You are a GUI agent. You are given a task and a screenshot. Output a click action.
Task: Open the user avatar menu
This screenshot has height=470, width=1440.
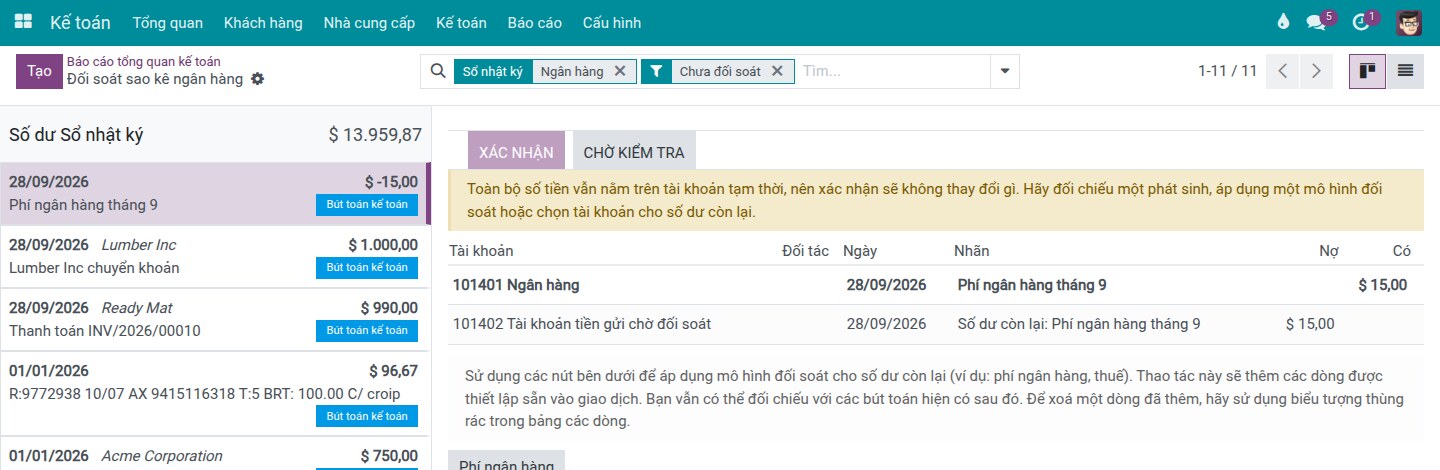[x=1409, y=22]
